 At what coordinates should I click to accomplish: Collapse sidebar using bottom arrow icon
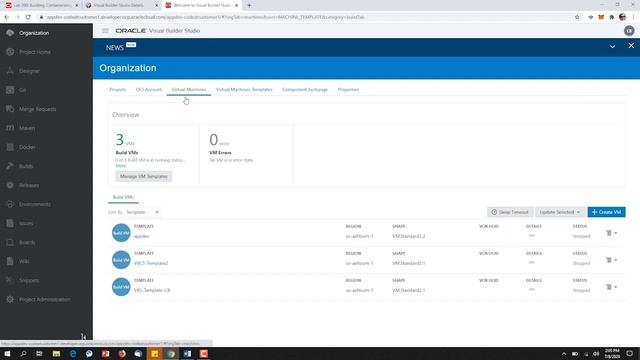(x=83, y=337)
